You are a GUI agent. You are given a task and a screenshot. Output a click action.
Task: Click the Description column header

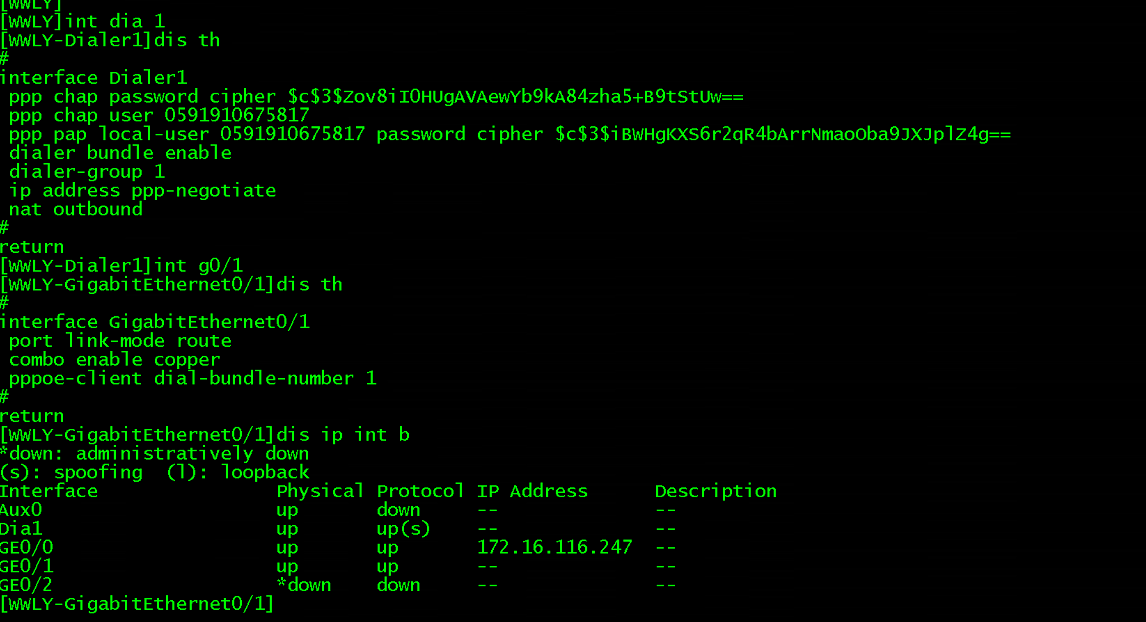pyautogui.click(x=715, y=491)
